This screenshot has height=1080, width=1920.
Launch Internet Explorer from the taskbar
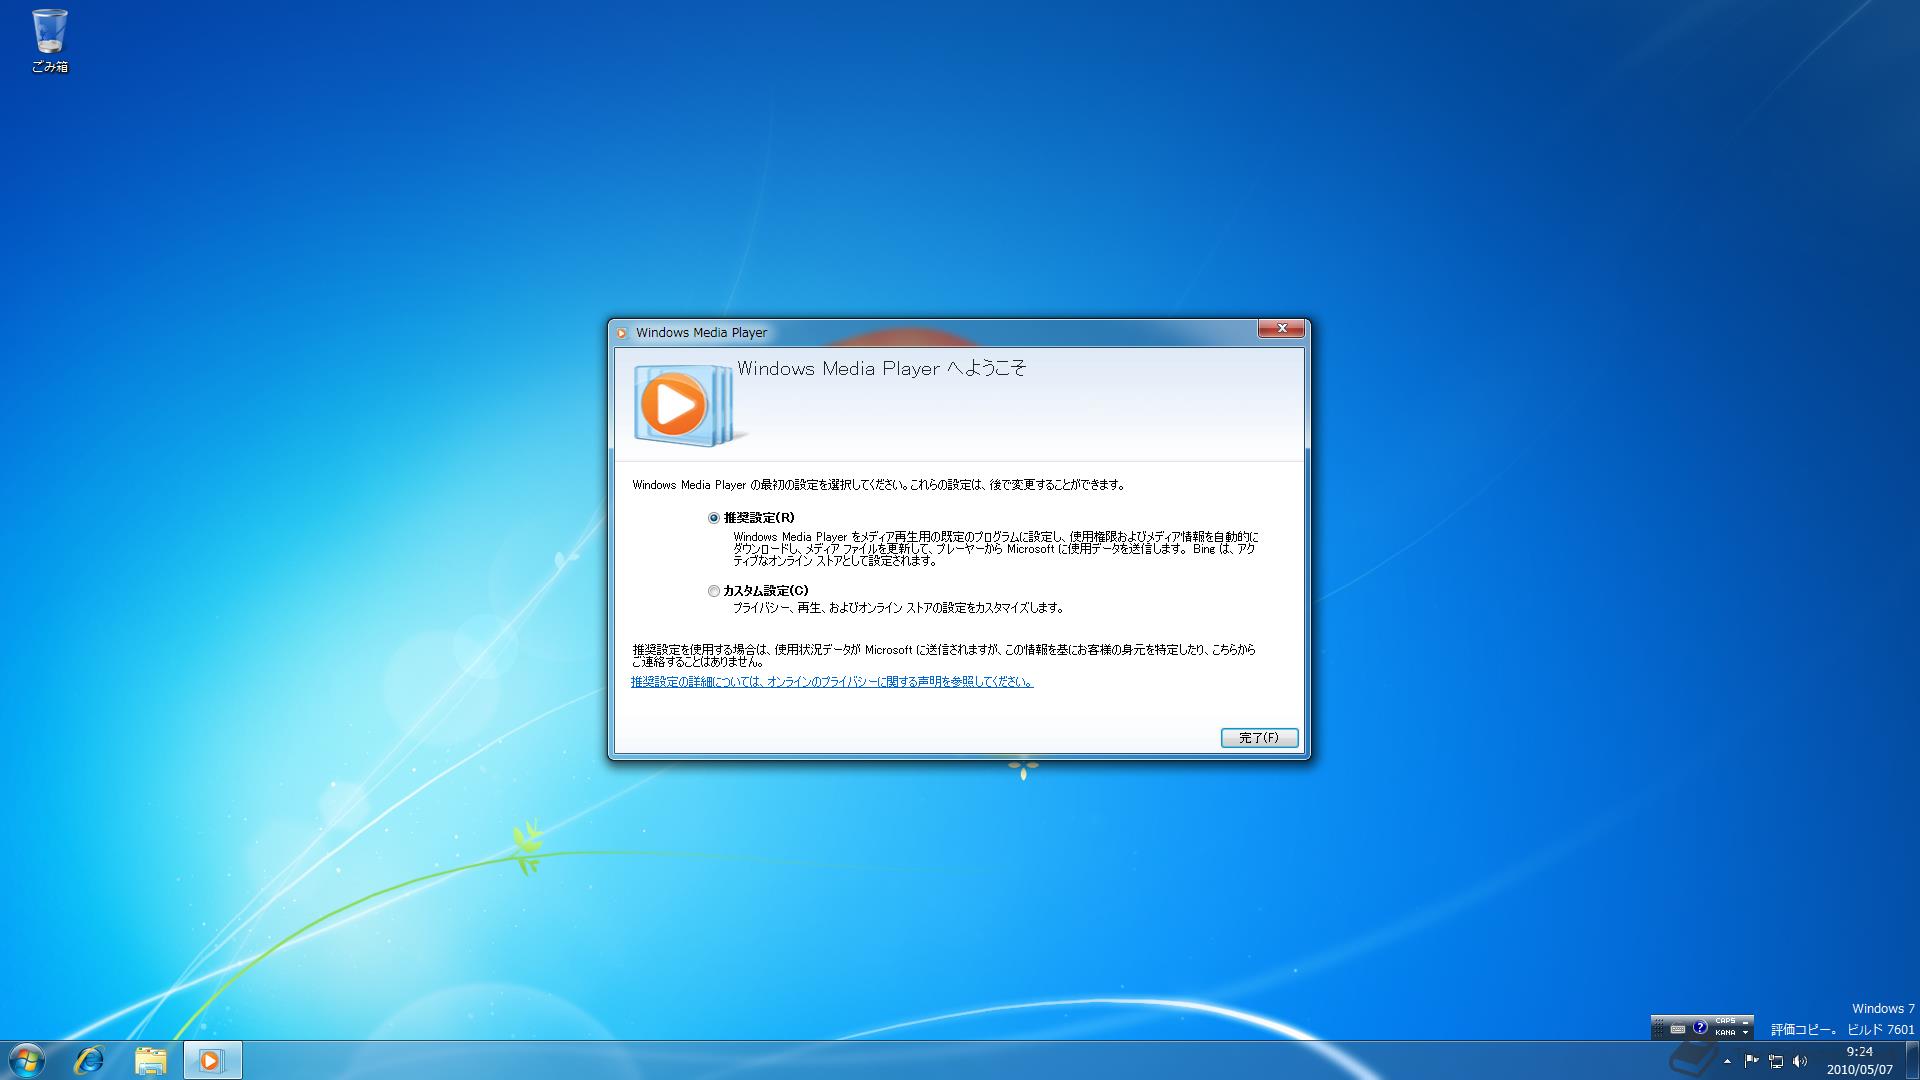[x=89, y=1060]
